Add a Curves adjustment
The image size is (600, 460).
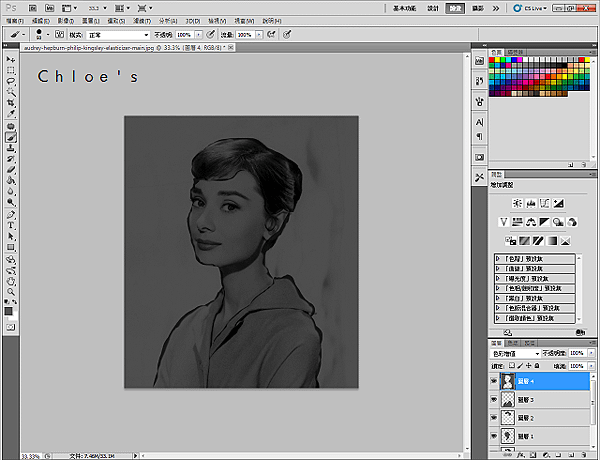pos(545,203)
